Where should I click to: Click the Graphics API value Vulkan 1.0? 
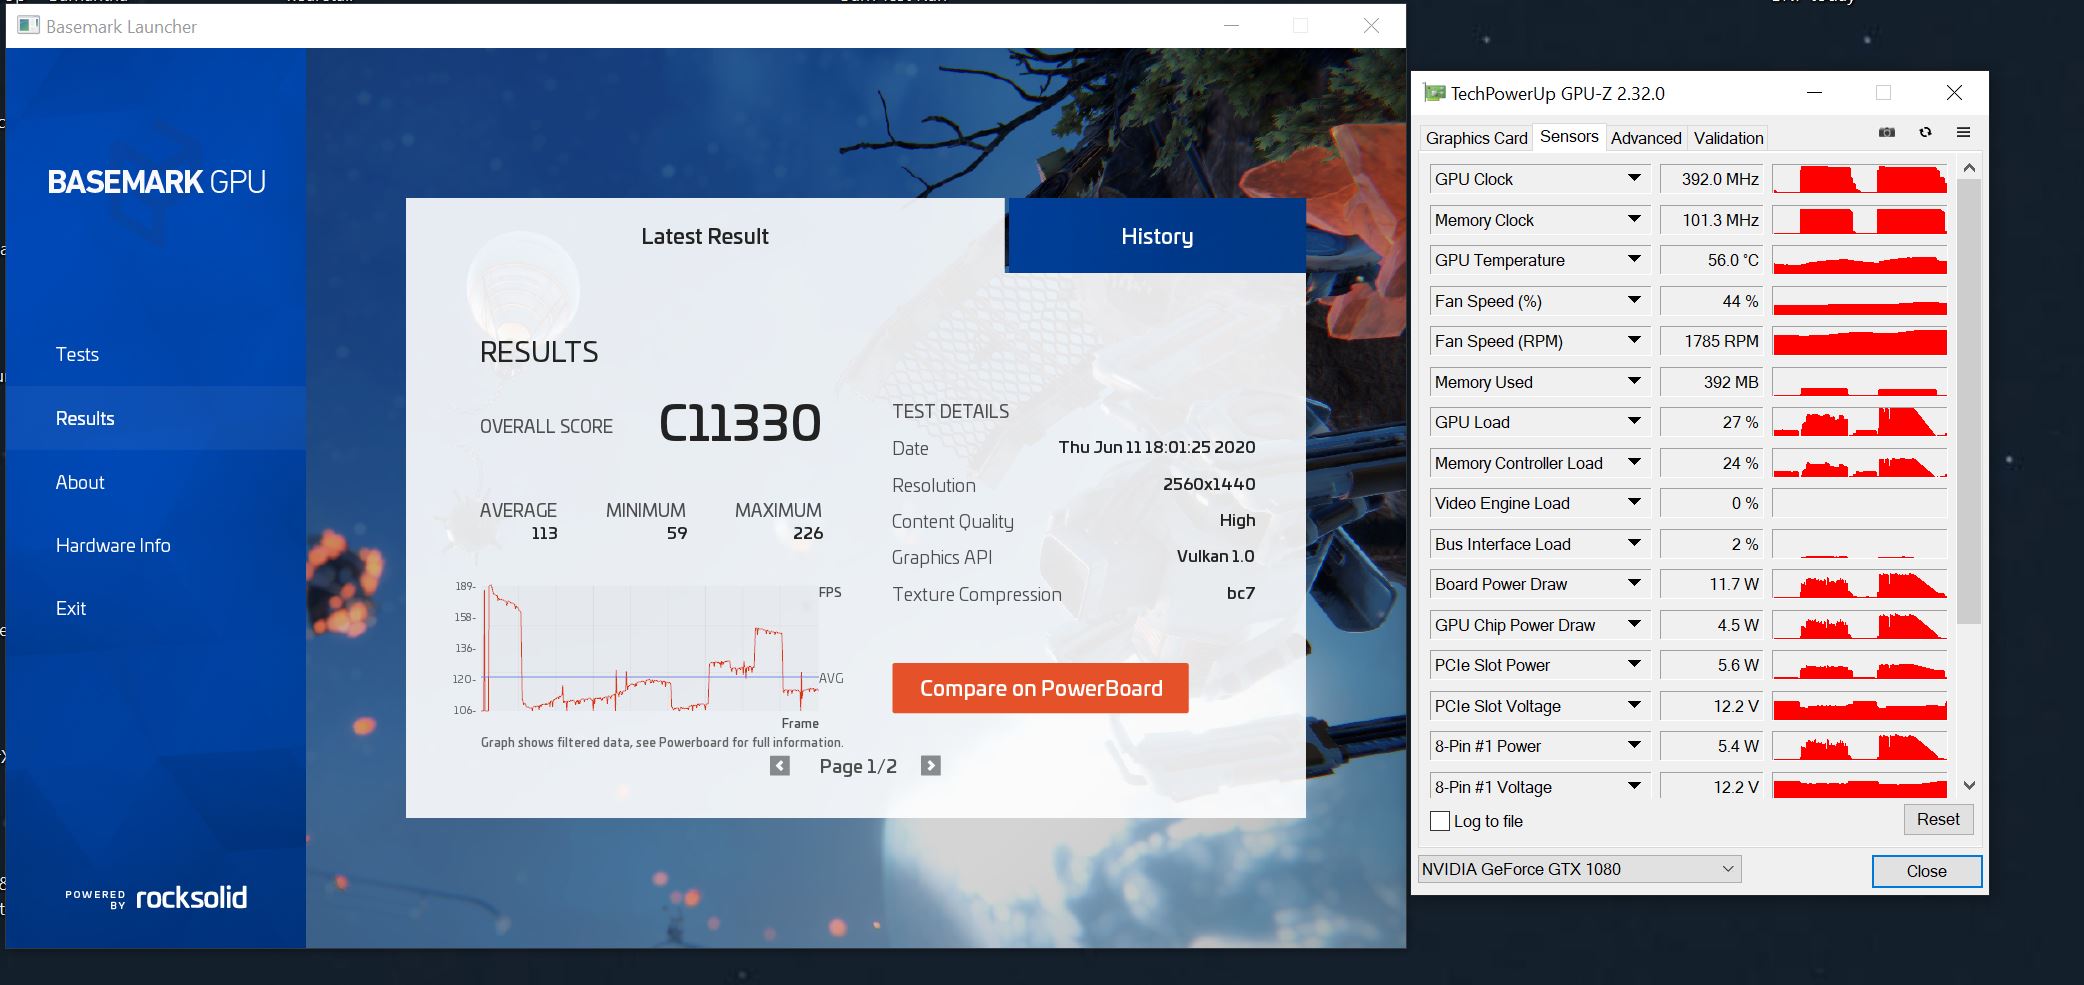pos(1215,556)
